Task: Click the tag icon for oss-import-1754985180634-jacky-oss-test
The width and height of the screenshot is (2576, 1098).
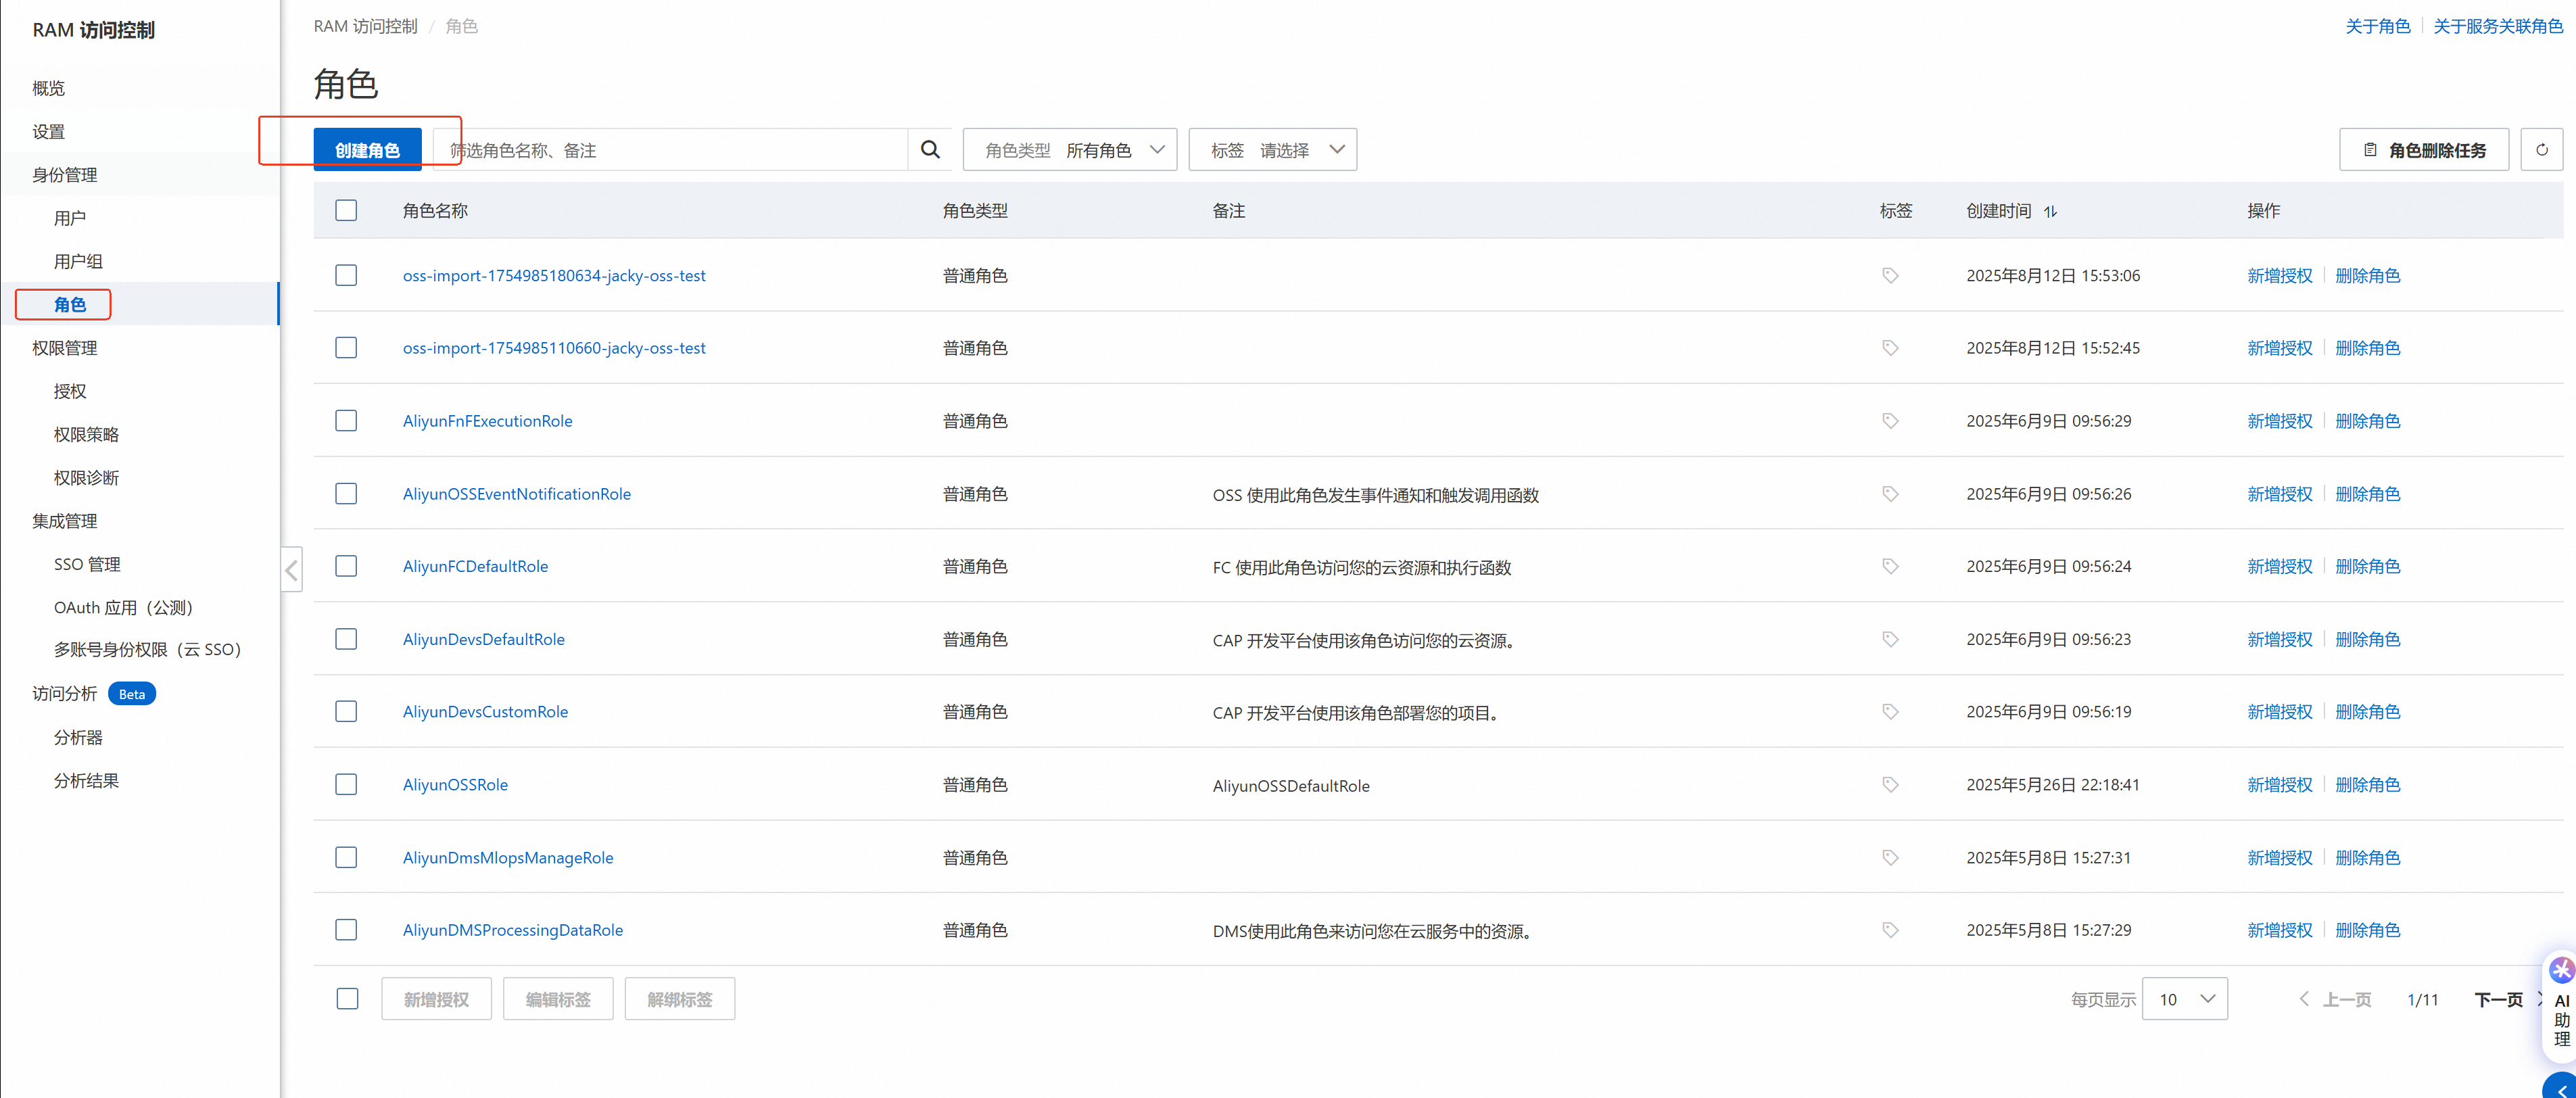Action: tap(1890, 276)
